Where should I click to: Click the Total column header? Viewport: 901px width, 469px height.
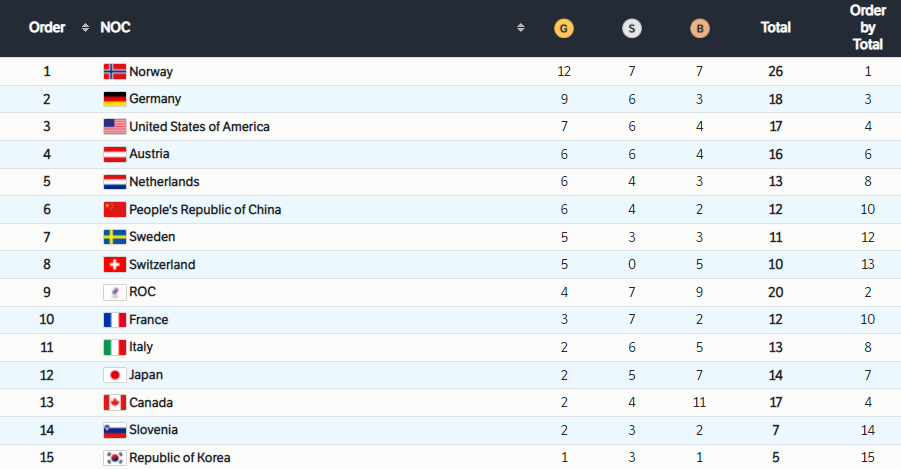(776, 28)
